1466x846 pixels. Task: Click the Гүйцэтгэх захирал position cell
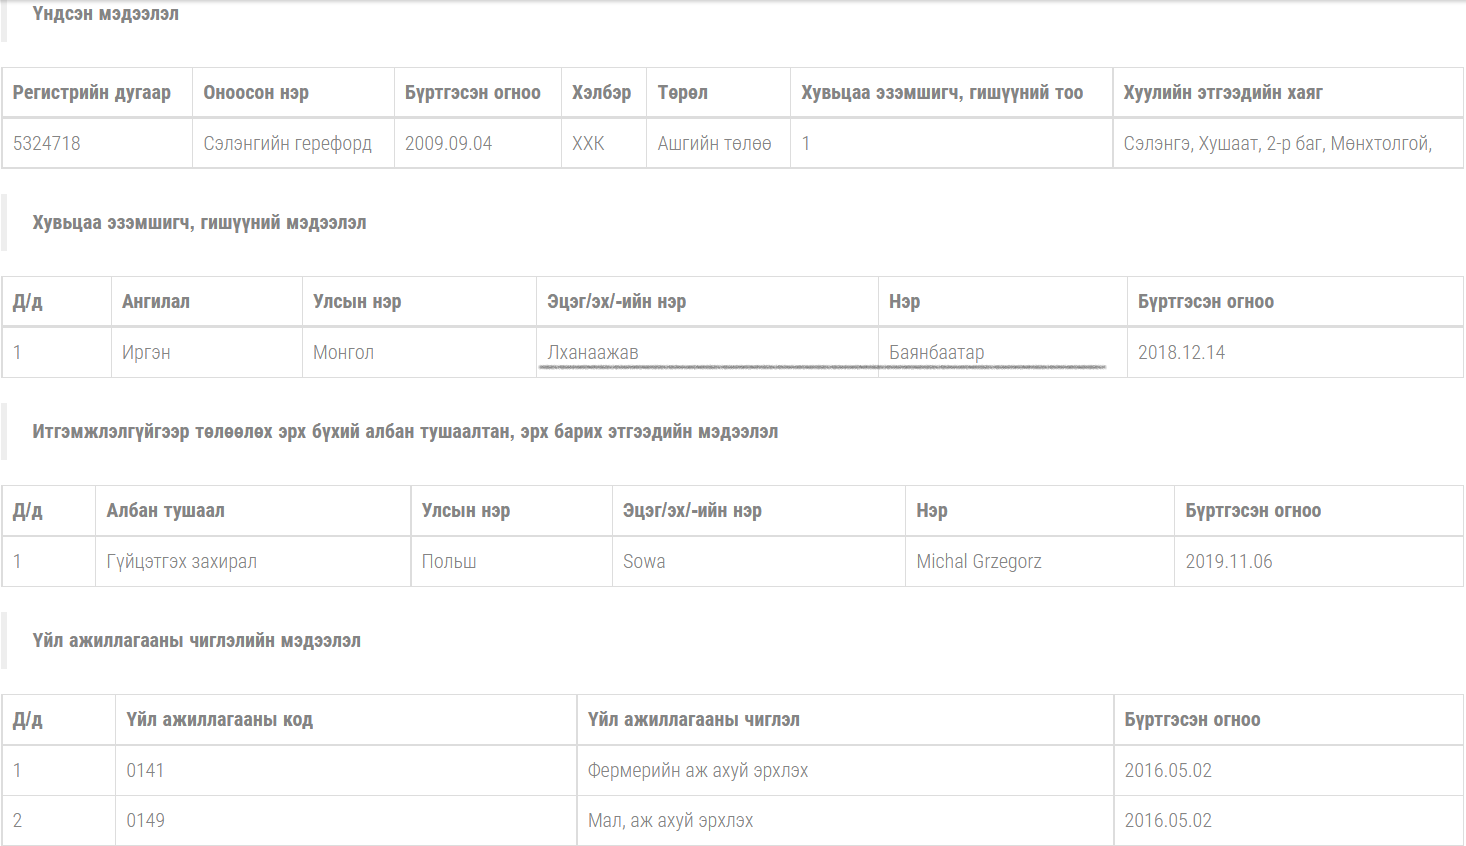point(182,561)
